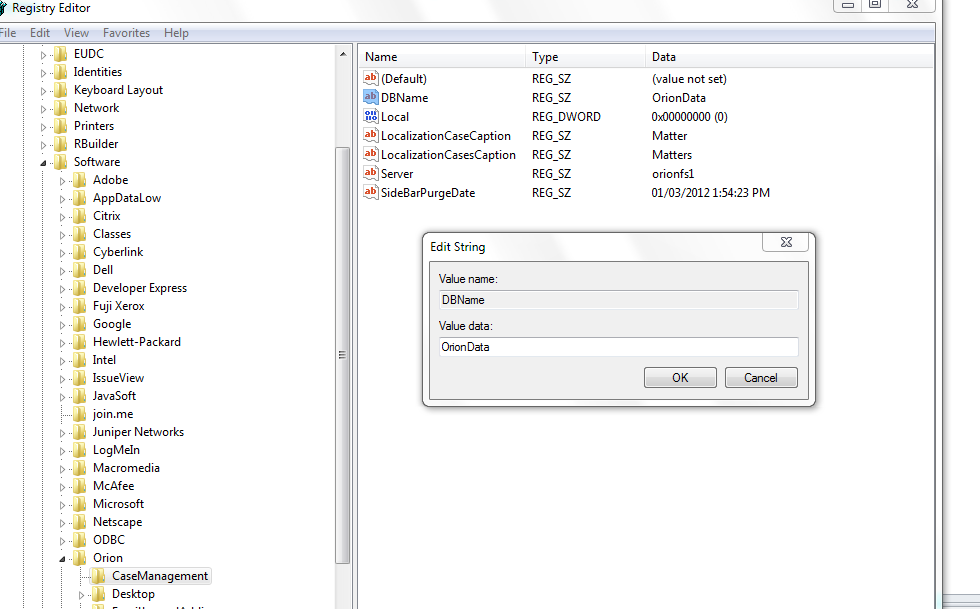This screenshot has width=980, height=609.
Task: Expand the Desktop subkey under Orion
Action: pyautogui.click(x=81, y=595)
